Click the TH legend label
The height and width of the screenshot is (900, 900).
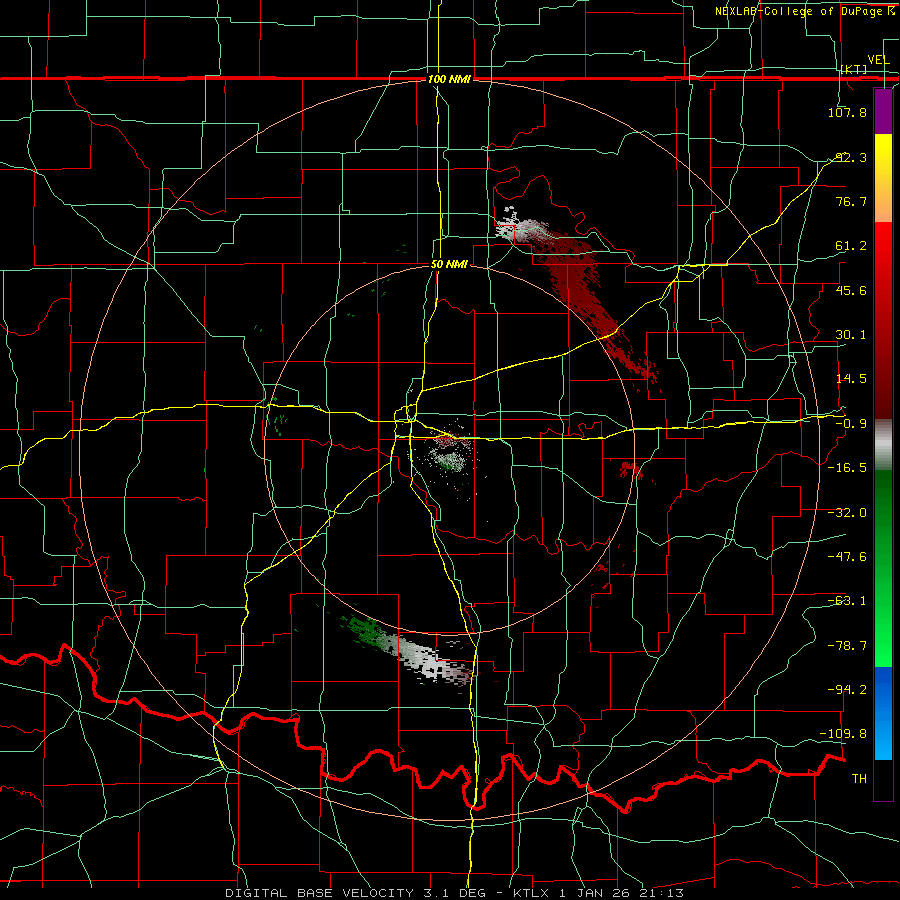[x=859, y=778]
